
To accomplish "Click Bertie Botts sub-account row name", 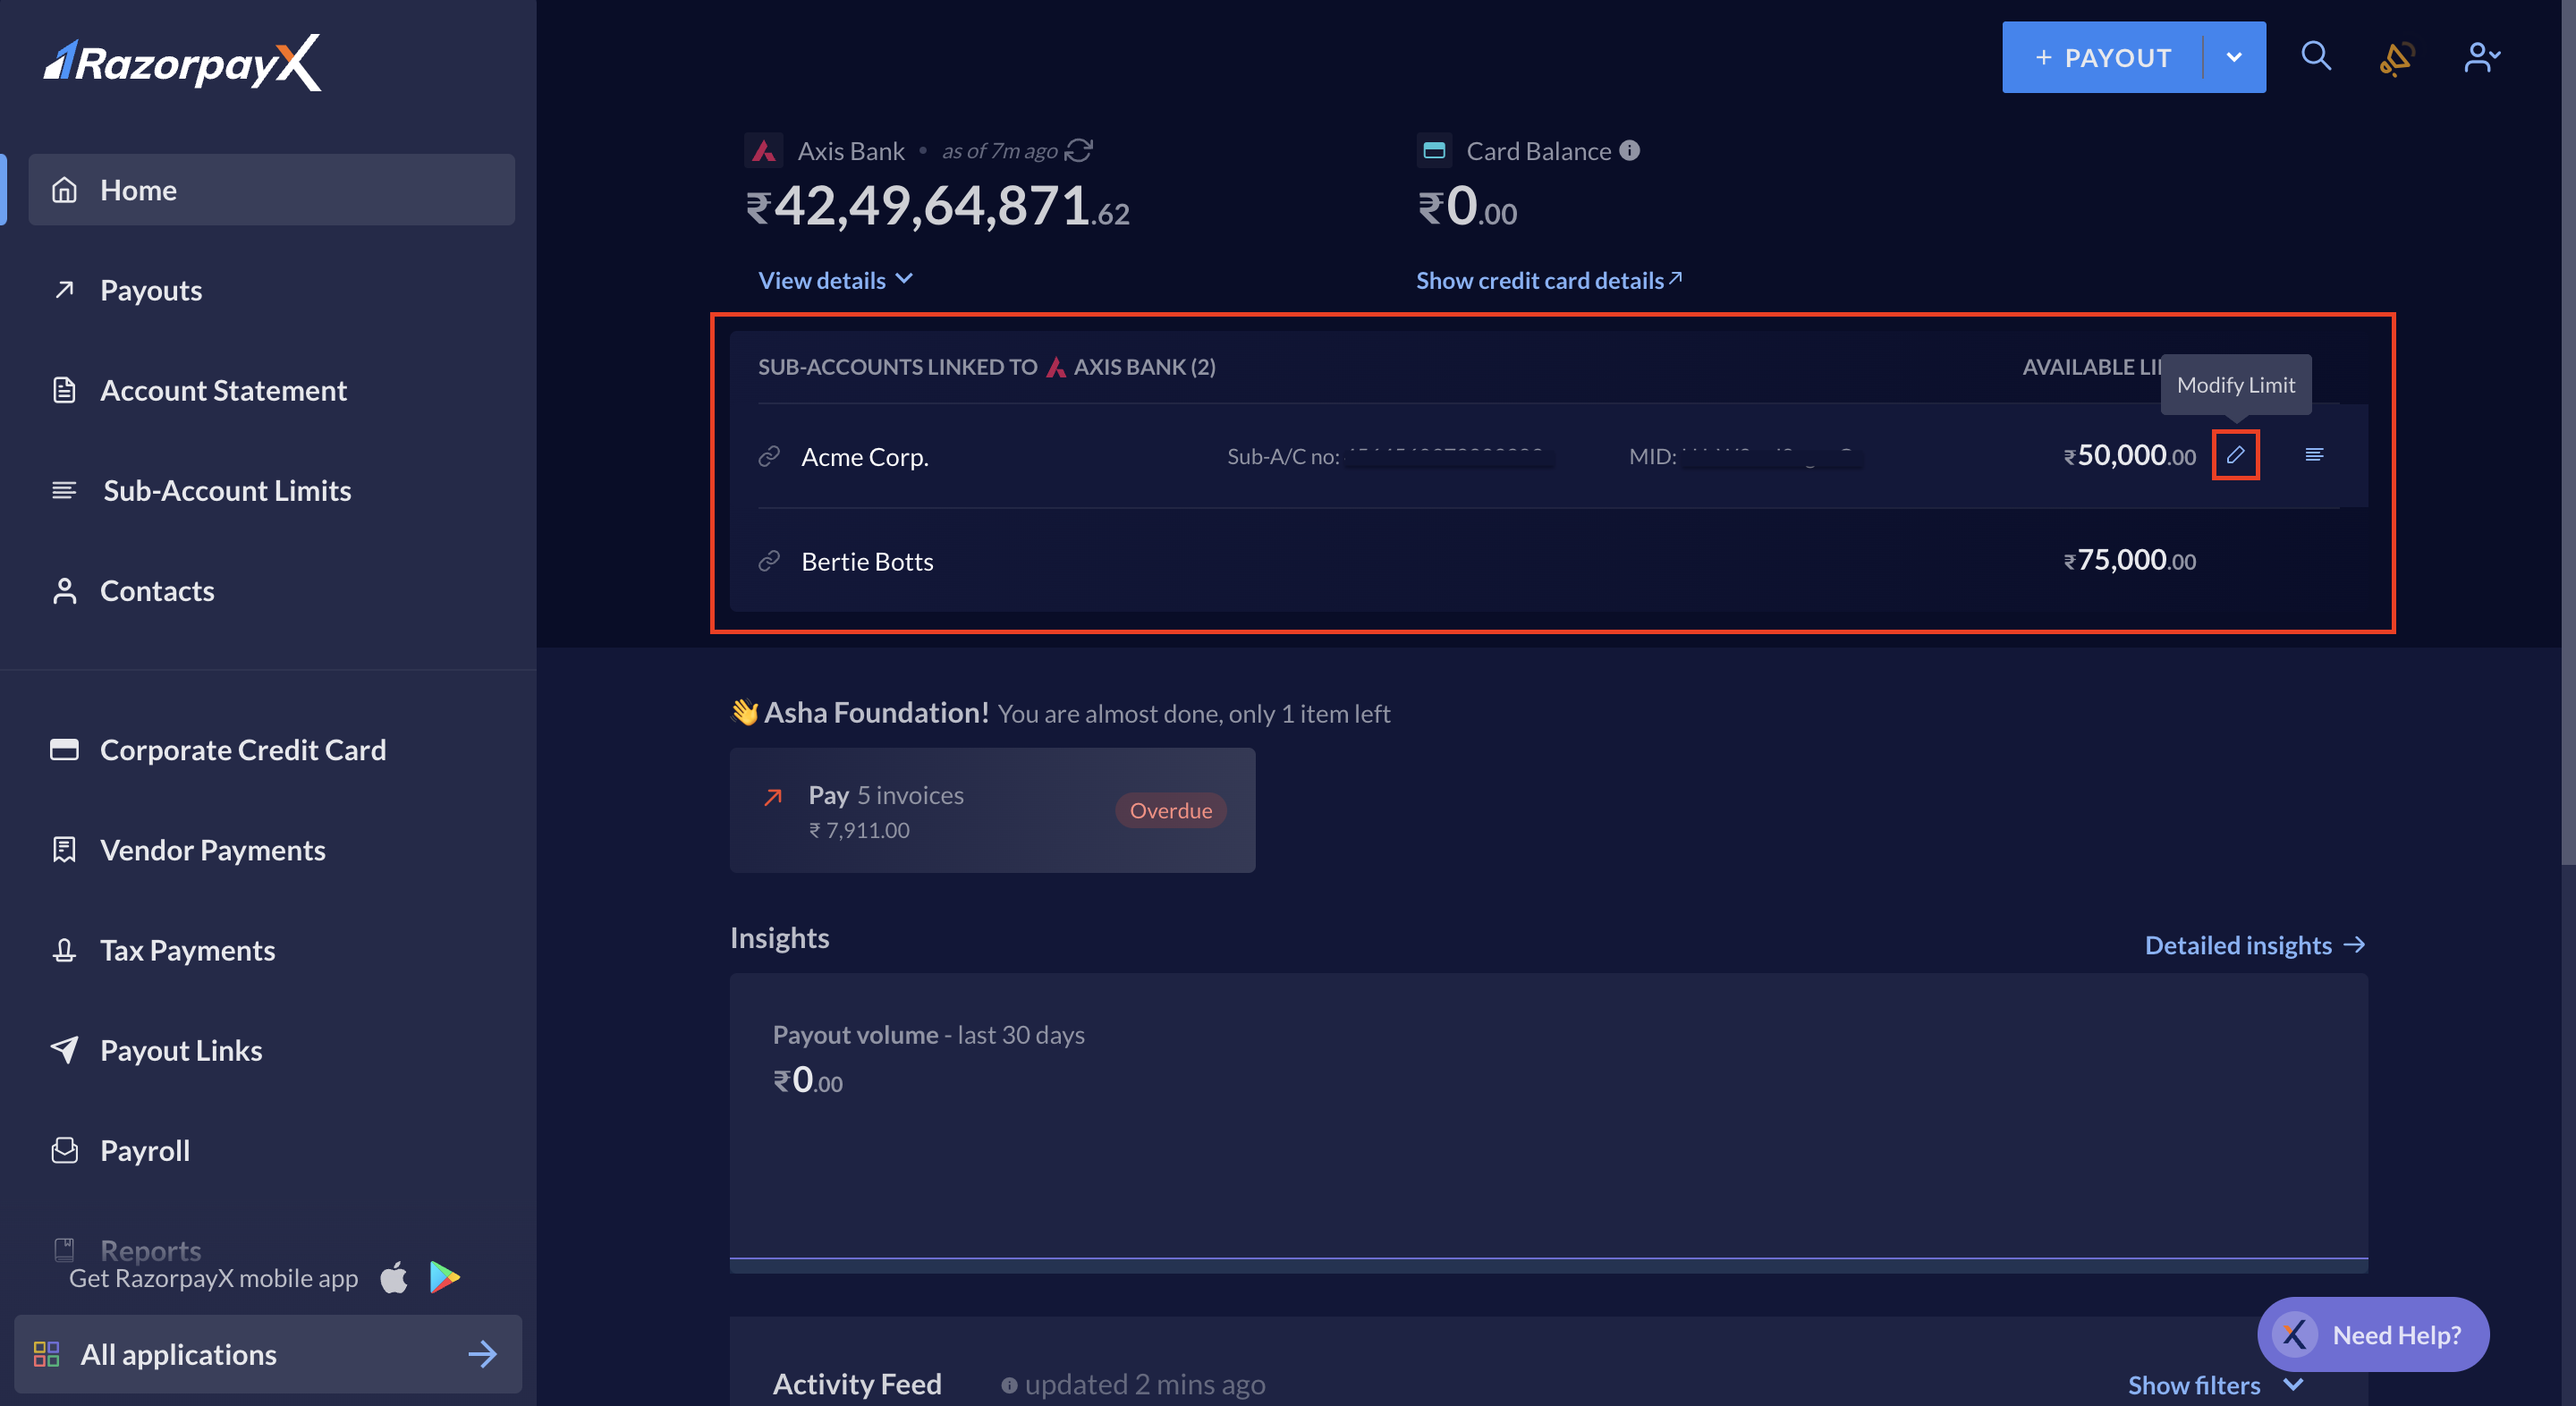I will (867, 561).
